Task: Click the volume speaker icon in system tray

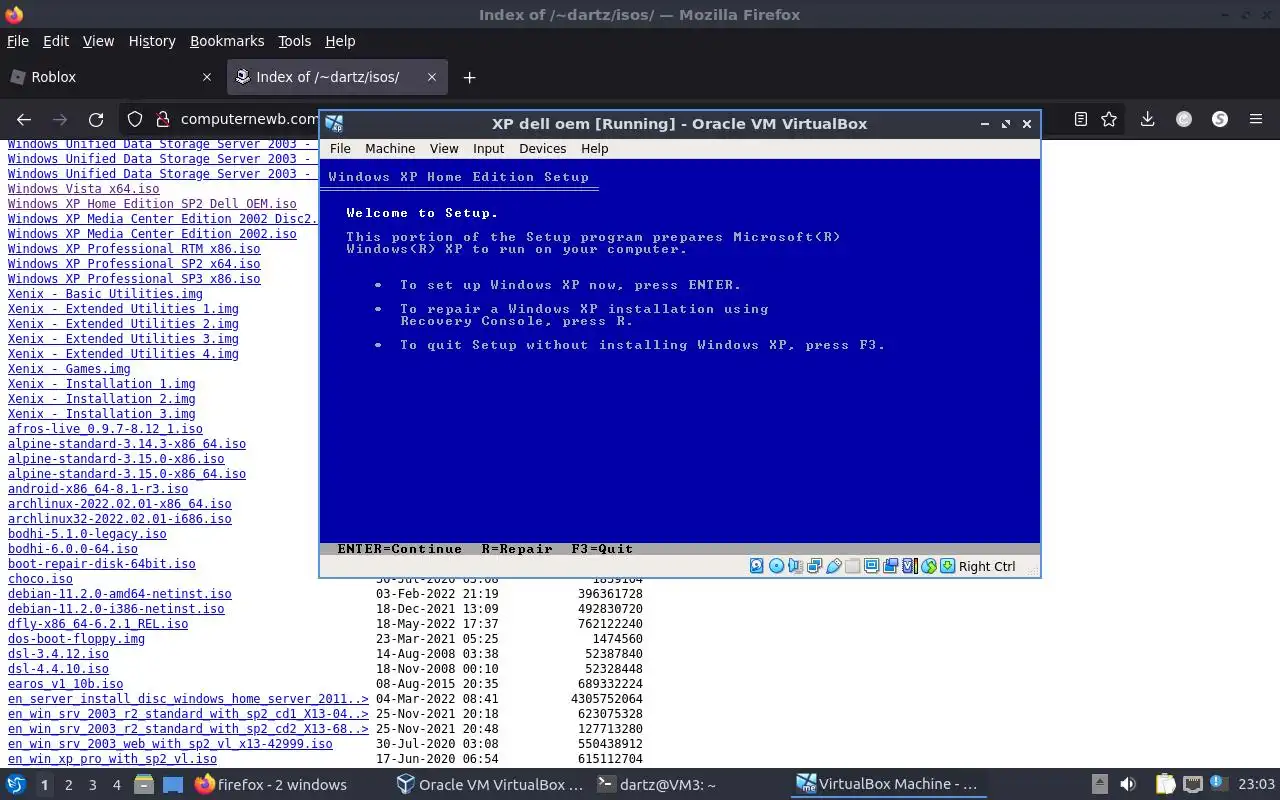Action: click(1128, 785)
